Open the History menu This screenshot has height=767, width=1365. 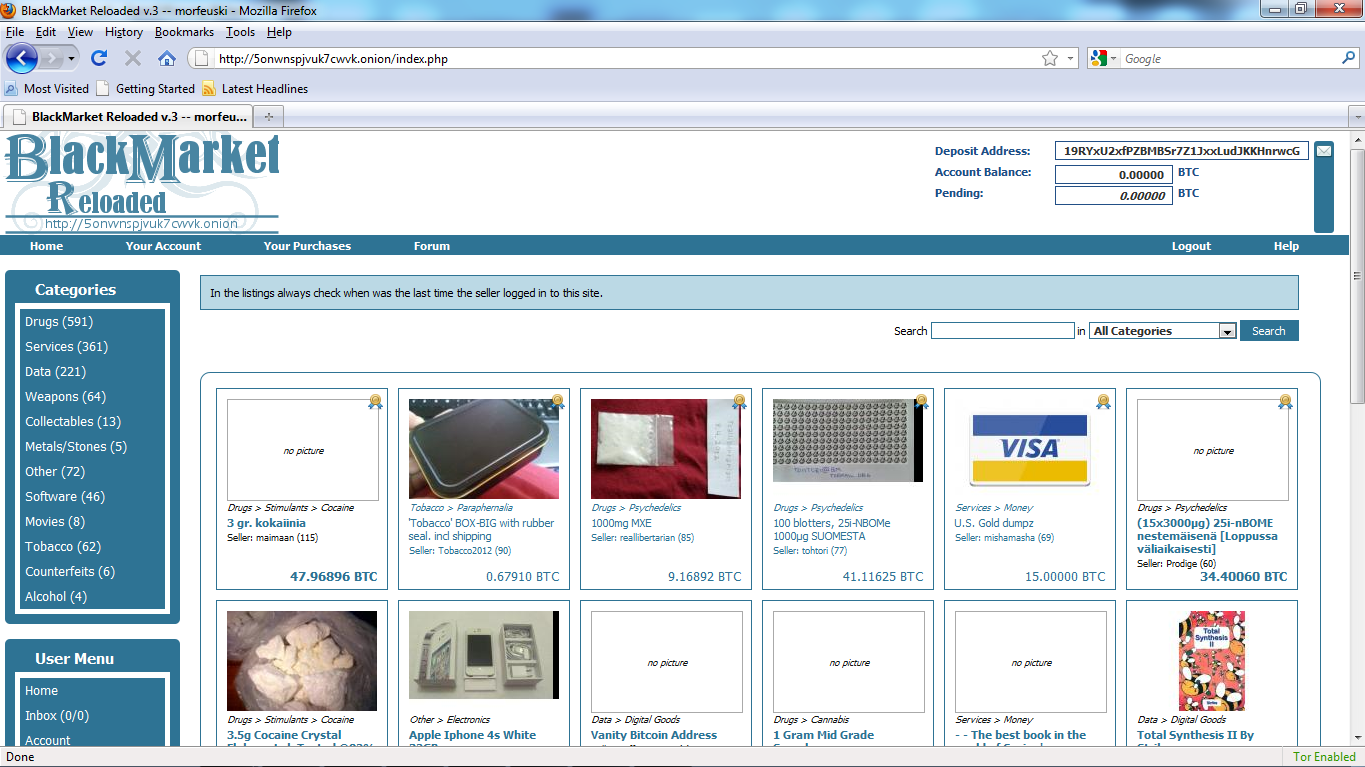click(x=124, y=32)
